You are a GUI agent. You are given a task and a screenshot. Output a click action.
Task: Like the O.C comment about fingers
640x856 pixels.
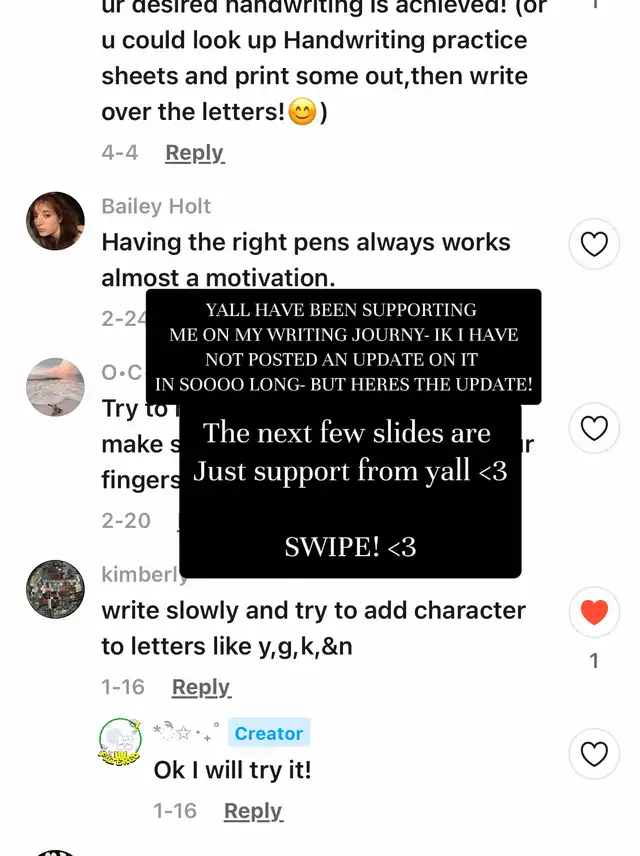point(594,427)
